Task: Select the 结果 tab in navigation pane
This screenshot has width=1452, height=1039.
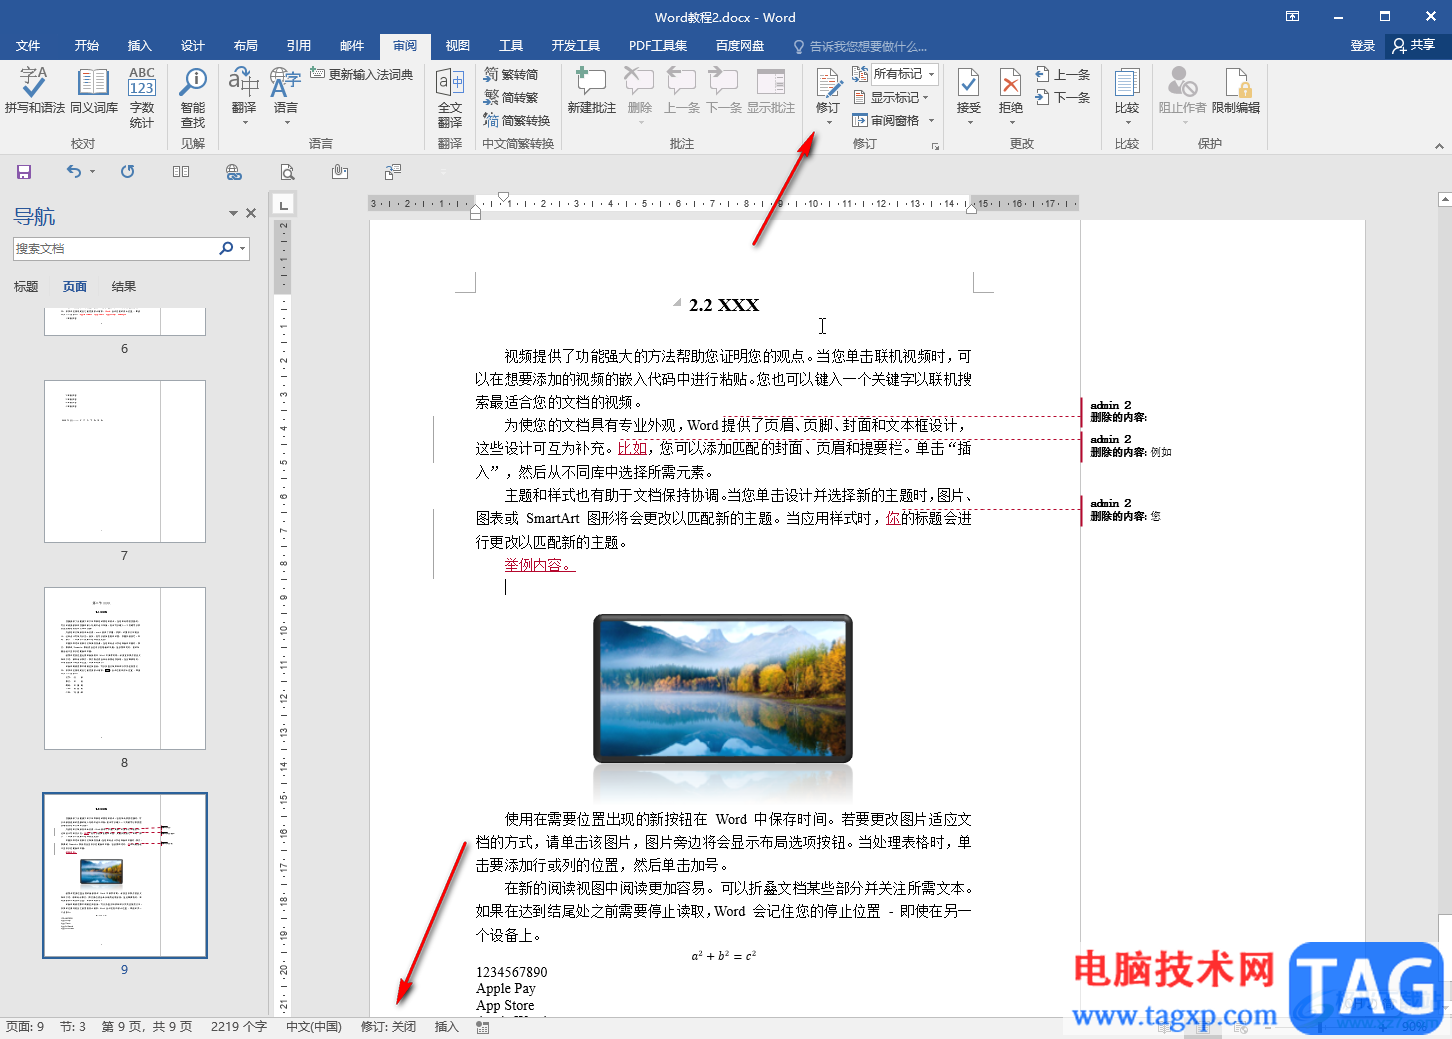Action: coord(124,287)
